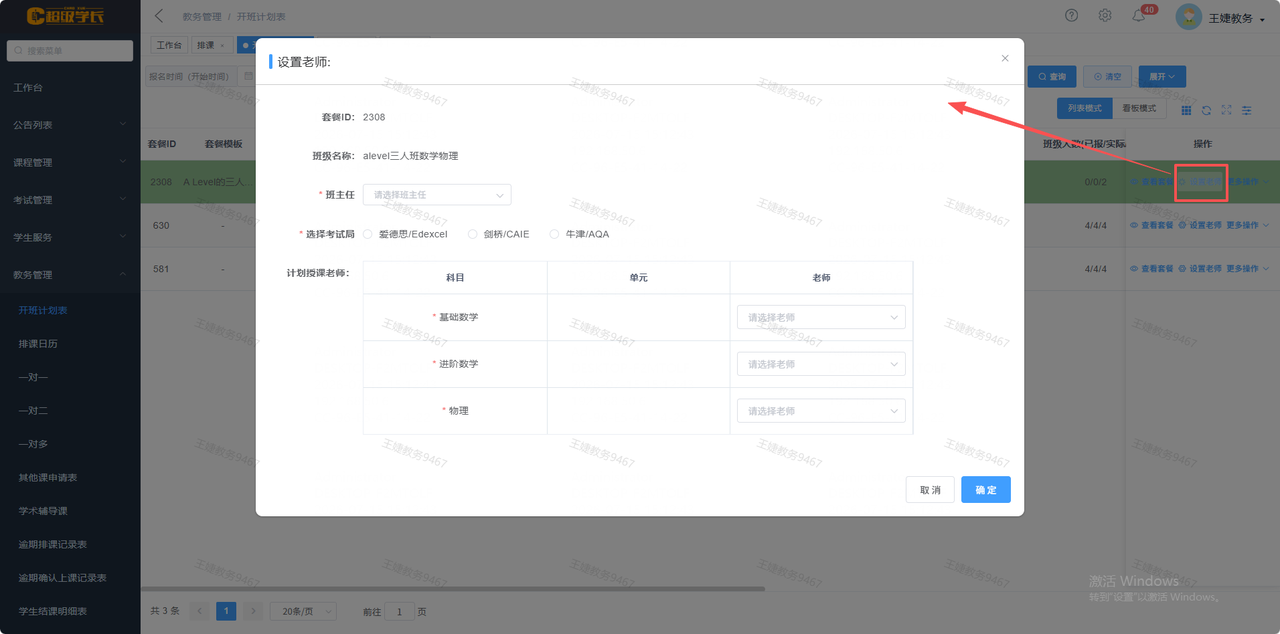Select the 剑桥/CAIE radio button
The width and height of the screenshot is (1280, 634).
(473, 234)
